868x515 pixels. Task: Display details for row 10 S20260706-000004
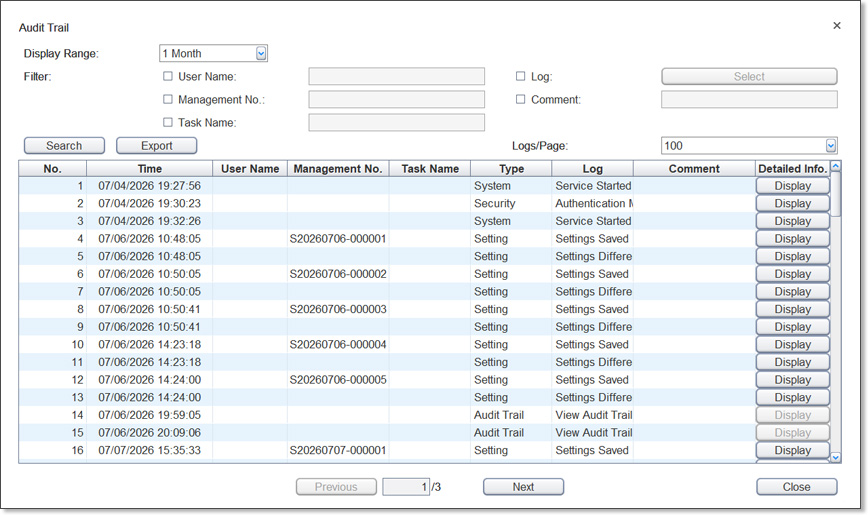[x=793, y=344]
